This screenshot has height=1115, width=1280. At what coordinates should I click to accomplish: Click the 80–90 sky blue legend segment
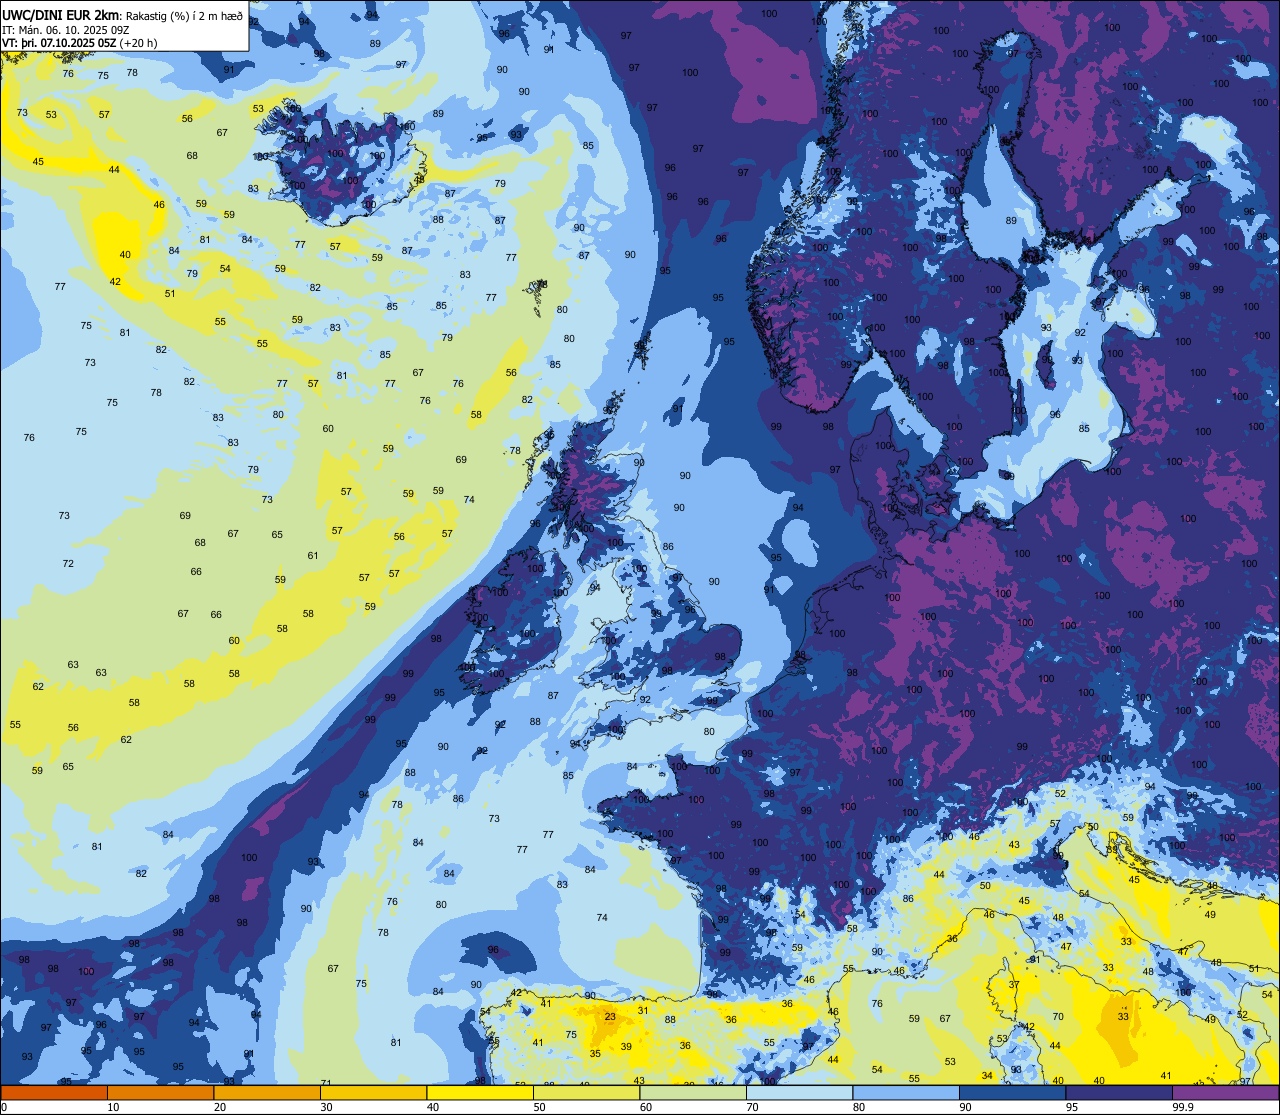906,1092
